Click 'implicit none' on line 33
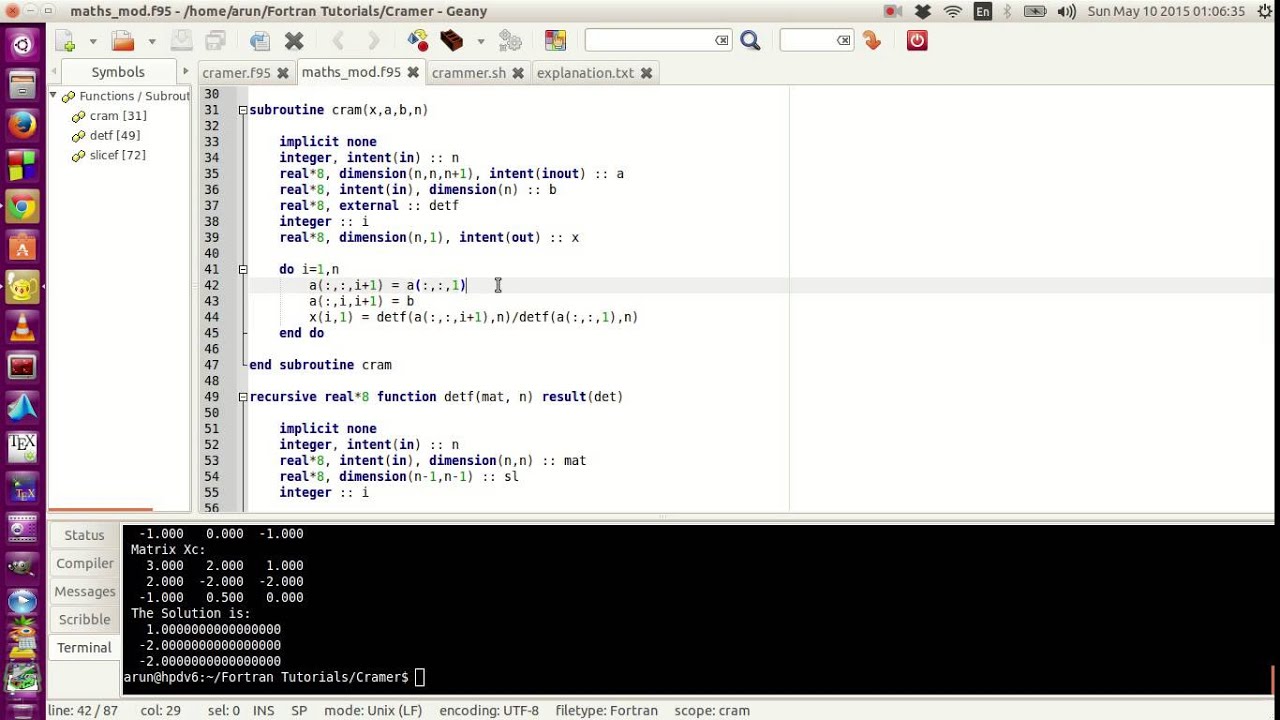This screenshot has height=720, width=1280. tap(328, 141)
